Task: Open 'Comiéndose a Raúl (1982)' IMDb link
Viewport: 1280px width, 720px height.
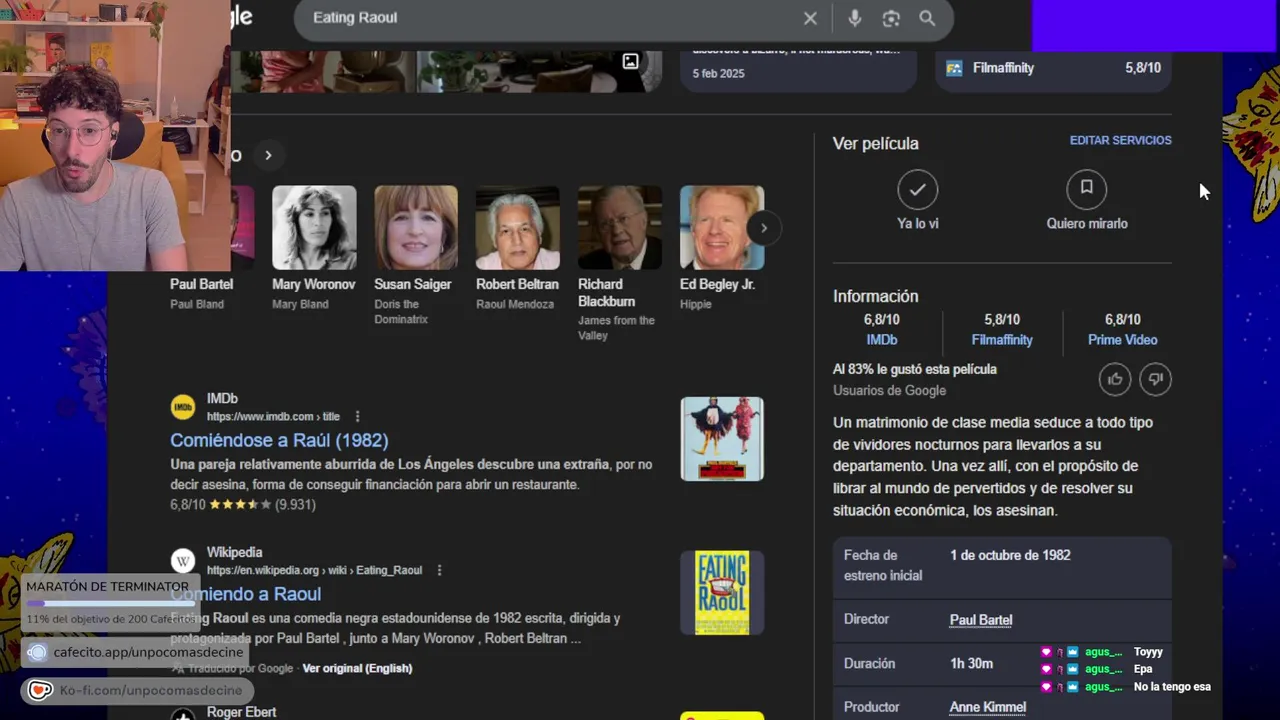Action: [279, 440]
